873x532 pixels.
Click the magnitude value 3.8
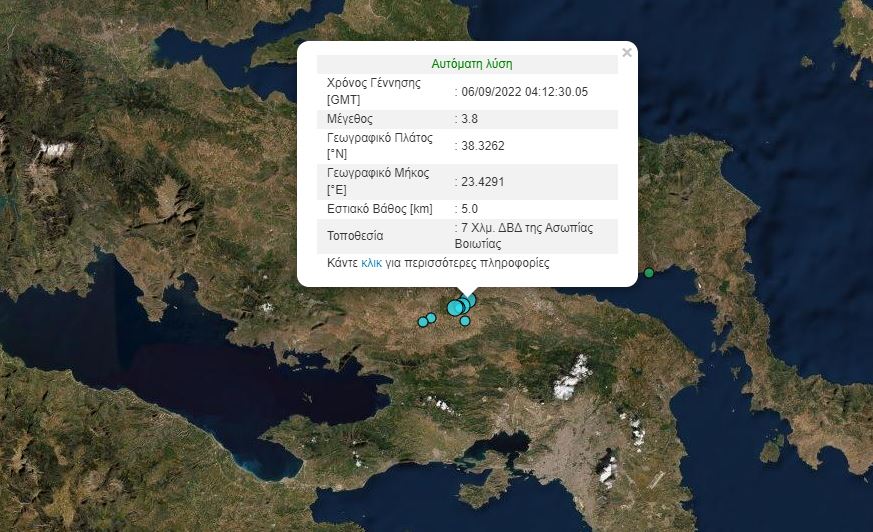[469, 119]
